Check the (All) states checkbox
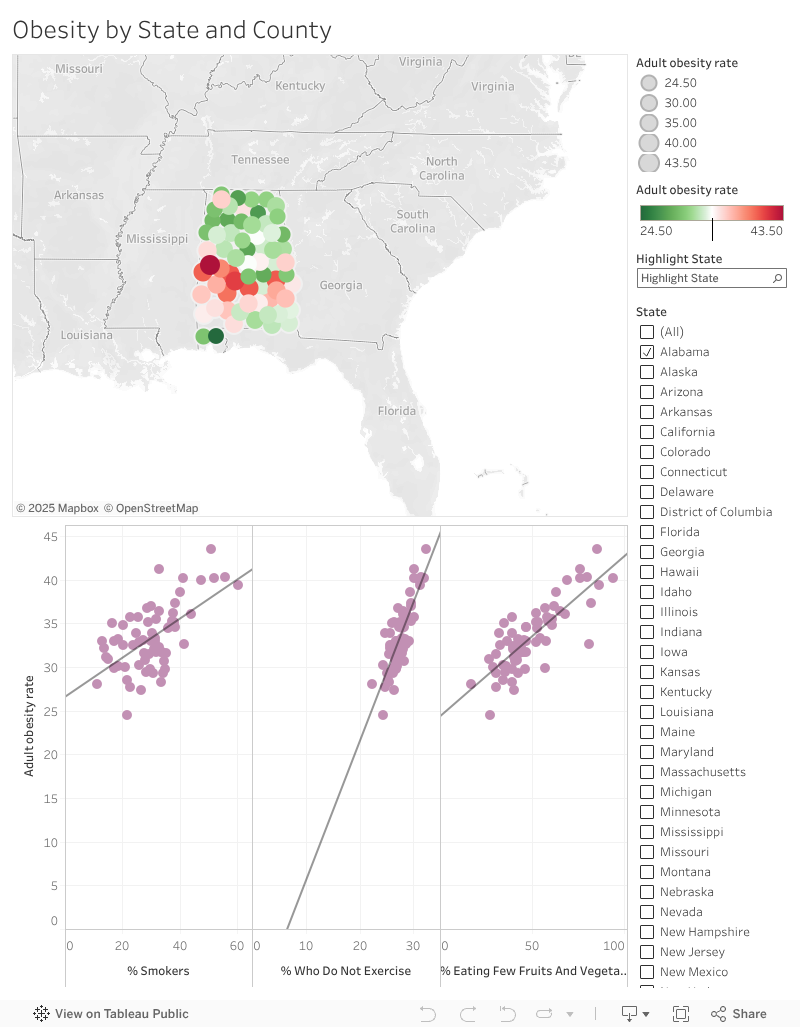Viewport: 800px width, 1027px height. pyautogui.click(x=647, y=332)
